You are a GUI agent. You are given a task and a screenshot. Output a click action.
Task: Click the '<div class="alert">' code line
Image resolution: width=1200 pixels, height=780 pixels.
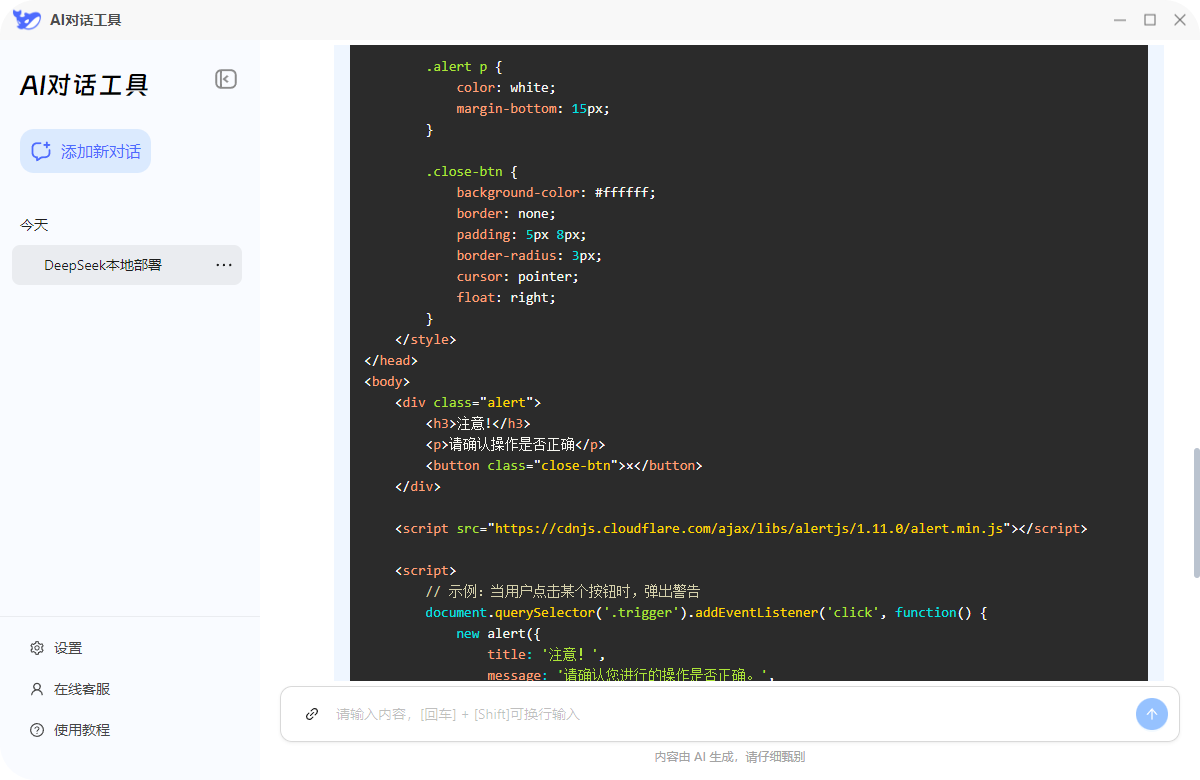pyautogui.click(x=468, y=402)
